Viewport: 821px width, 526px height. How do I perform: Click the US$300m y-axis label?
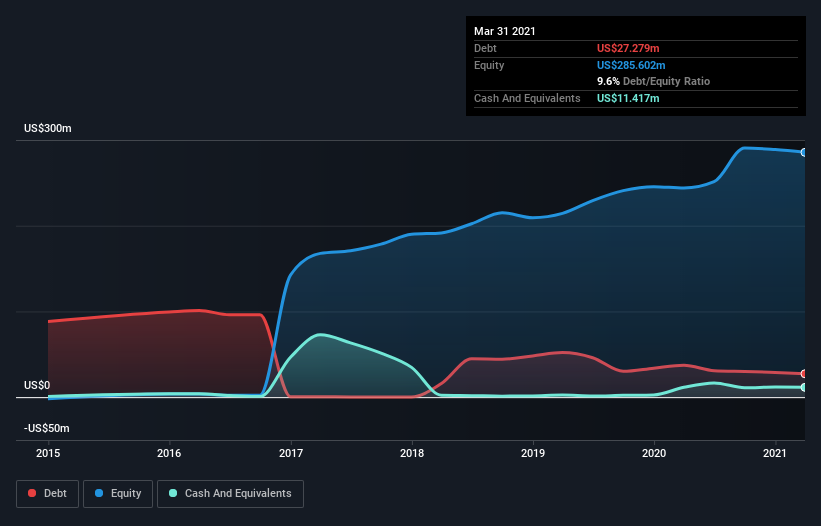[48, 128]
